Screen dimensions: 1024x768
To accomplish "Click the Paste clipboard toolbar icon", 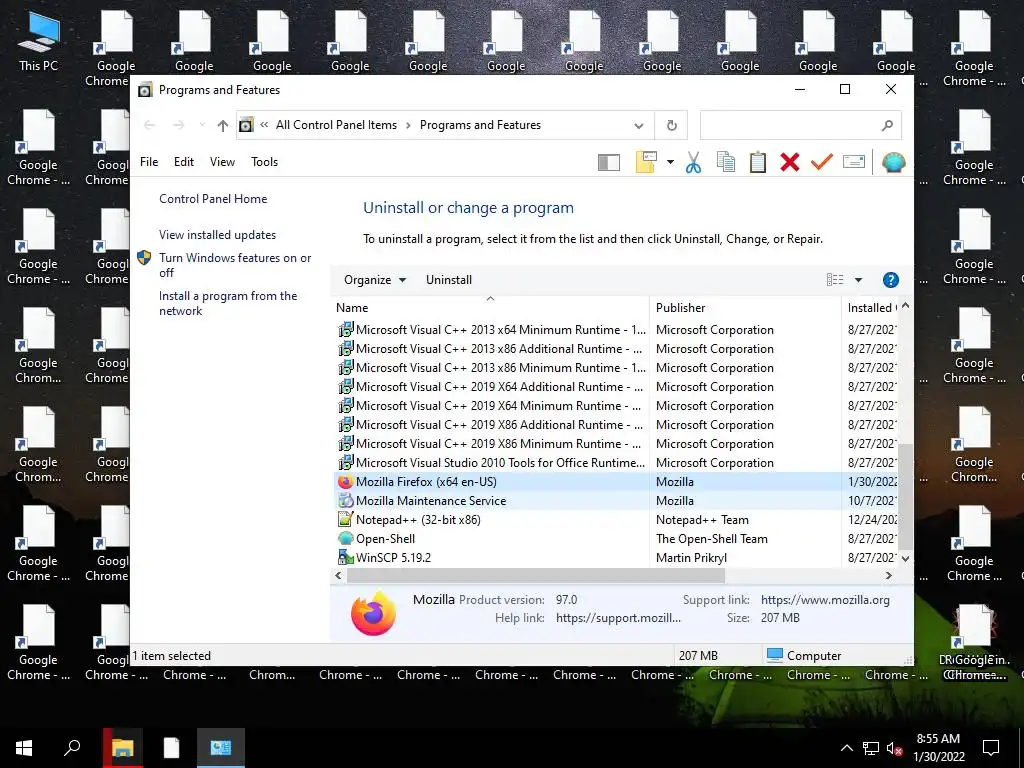I will pos(758,162).
